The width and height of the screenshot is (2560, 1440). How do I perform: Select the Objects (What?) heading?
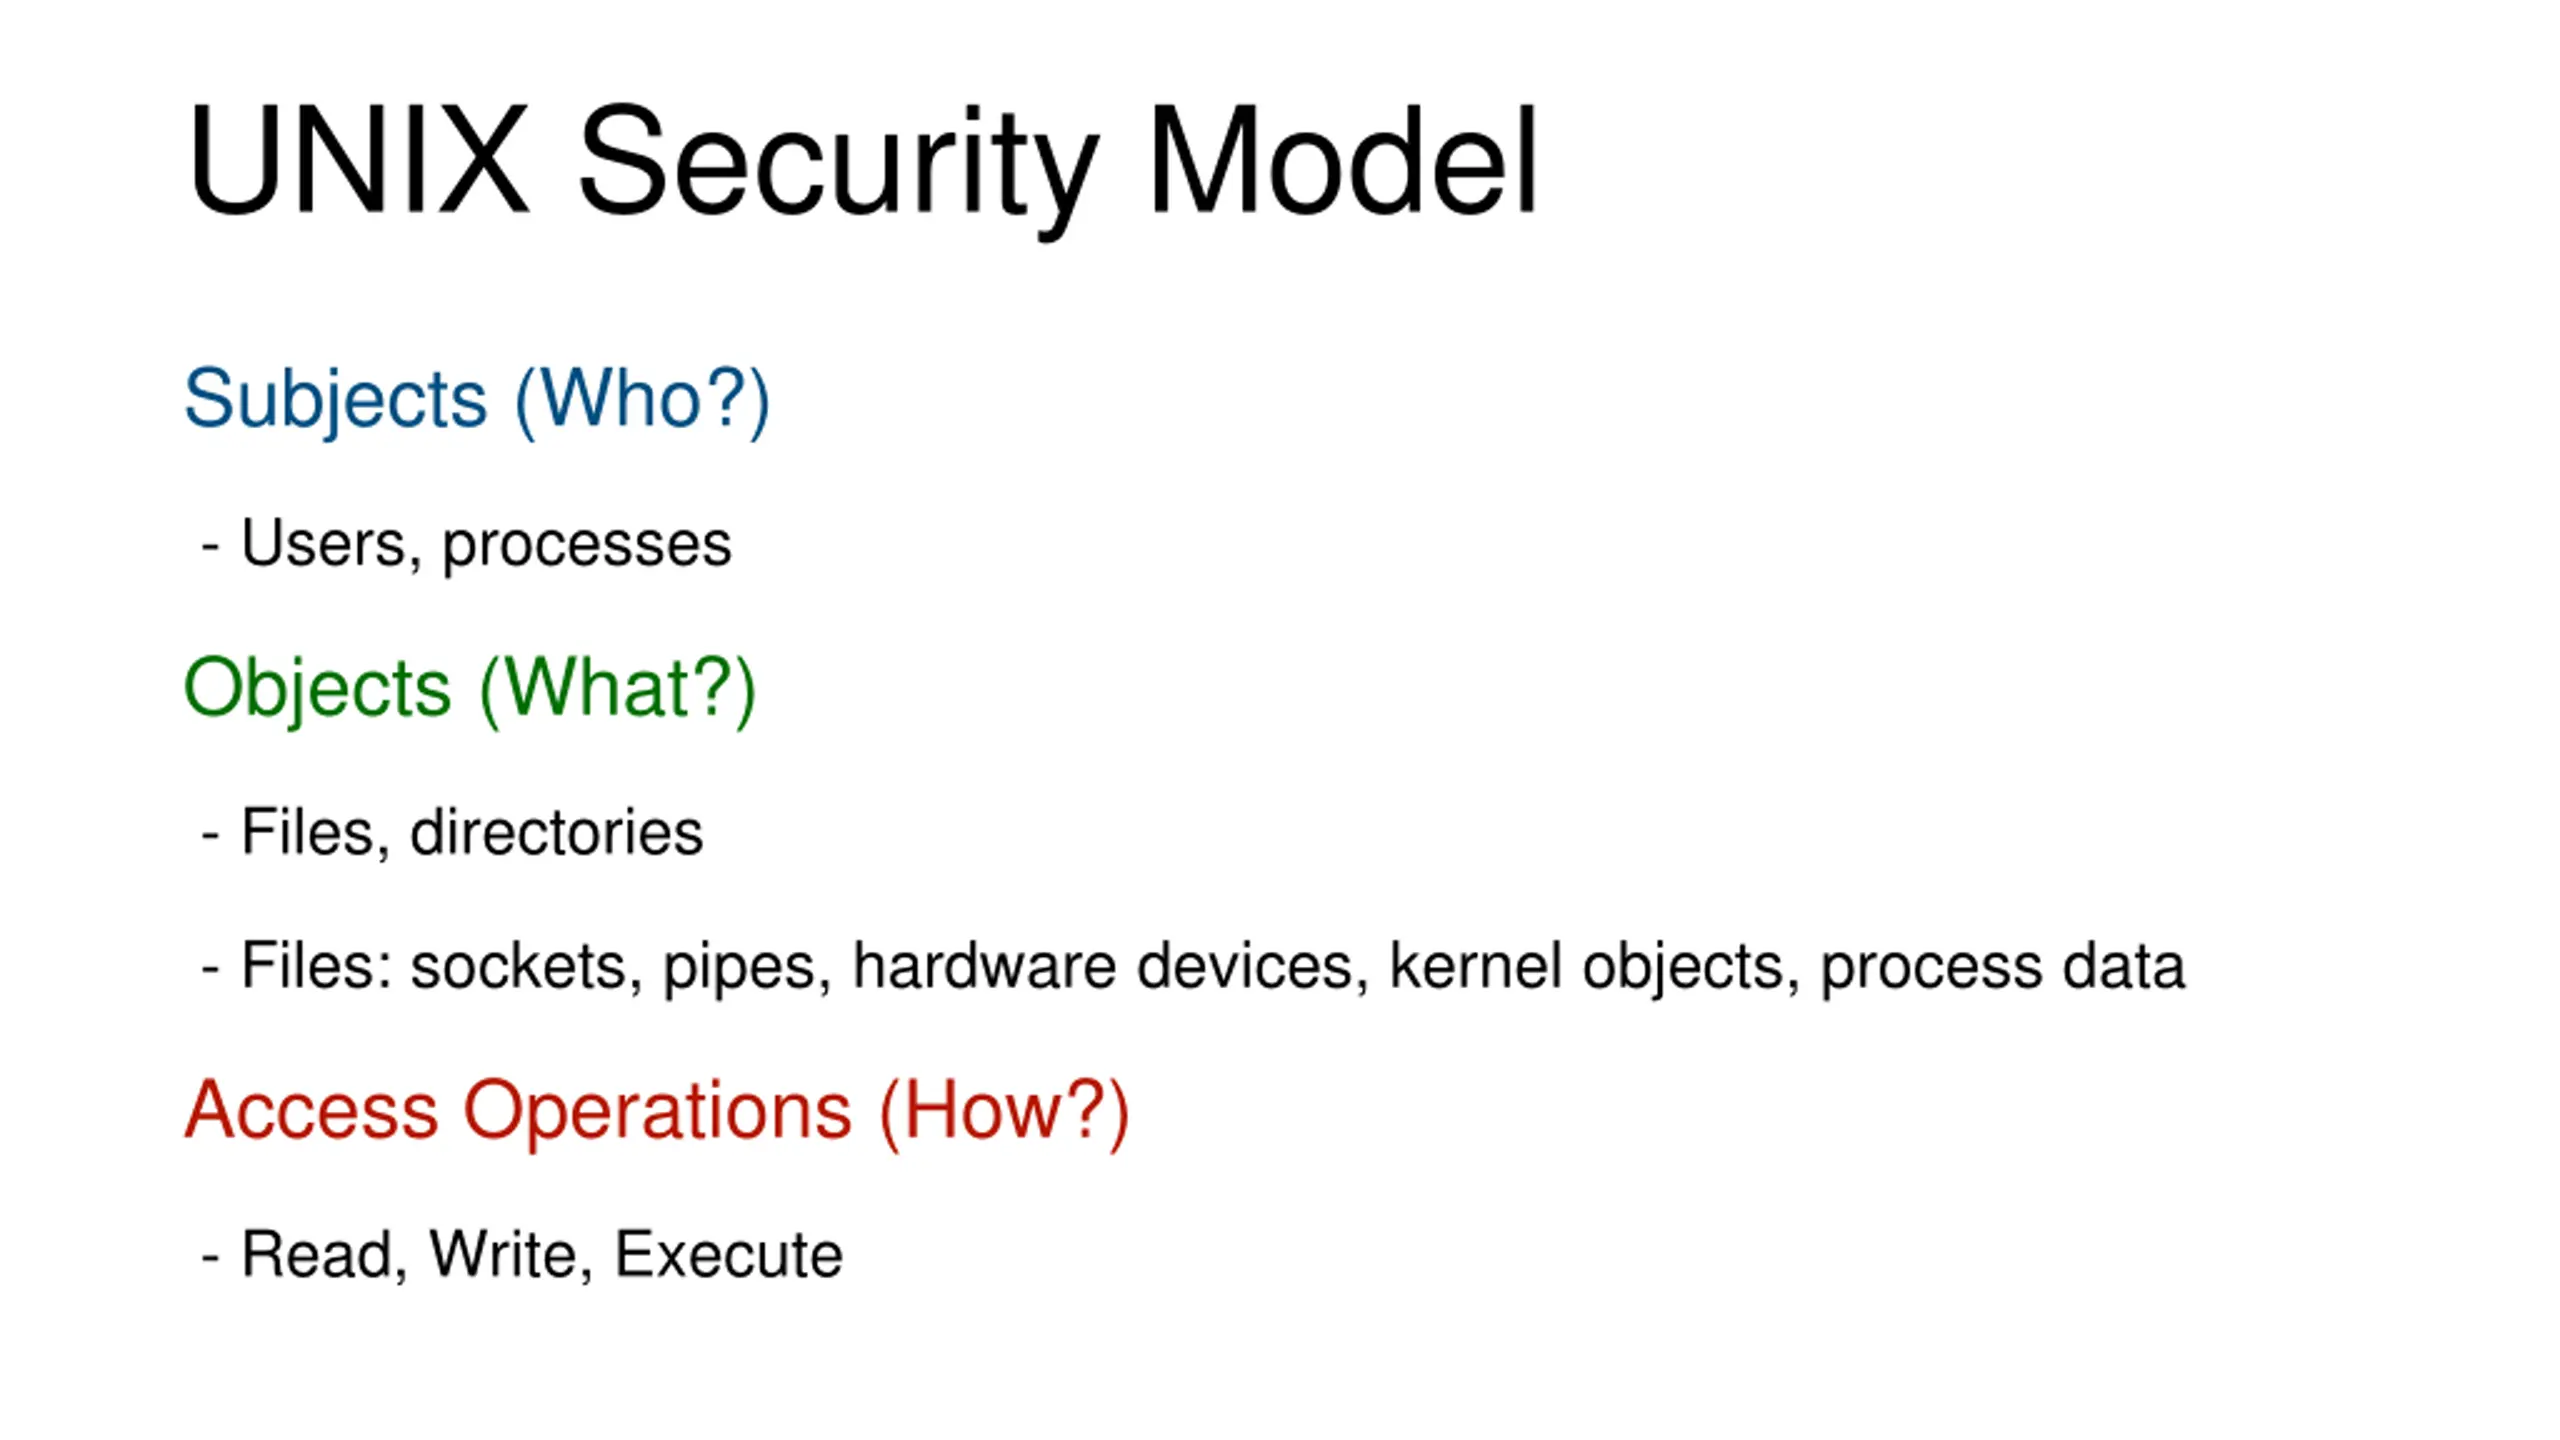[470, 690]
